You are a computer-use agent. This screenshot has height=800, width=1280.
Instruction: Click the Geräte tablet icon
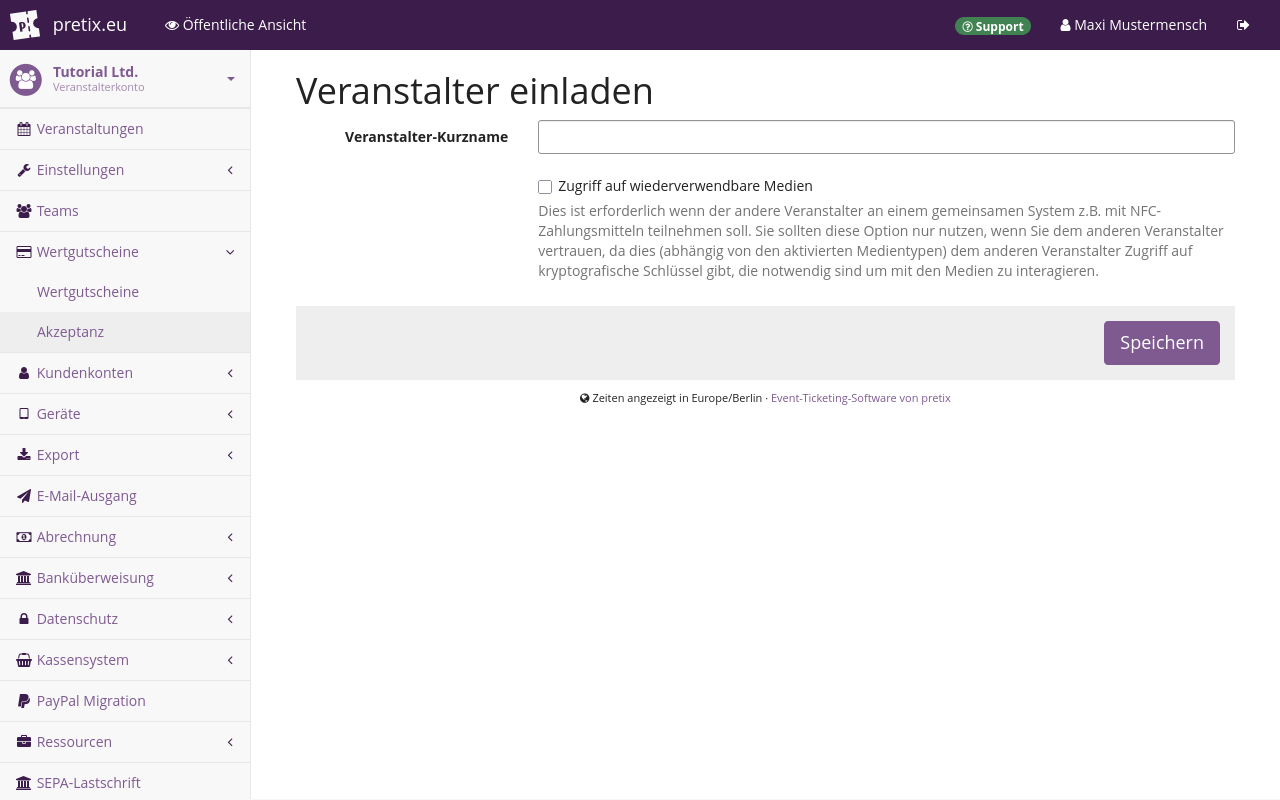pyautogui.click(x=24, y=414)
